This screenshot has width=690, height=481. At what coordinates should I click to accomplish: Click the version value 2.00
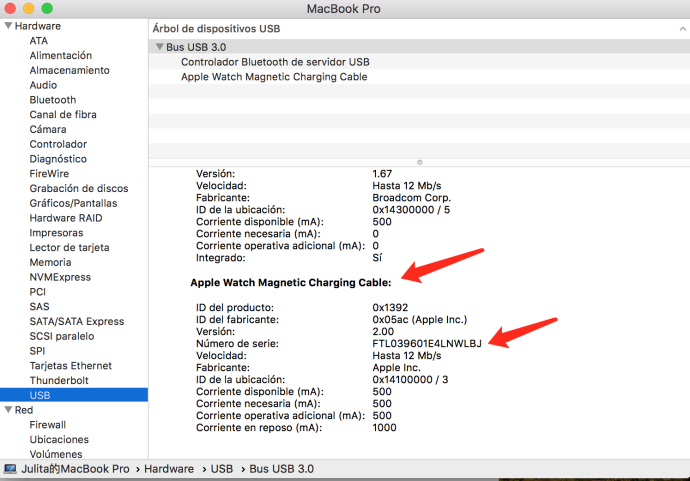click(383, 331)
